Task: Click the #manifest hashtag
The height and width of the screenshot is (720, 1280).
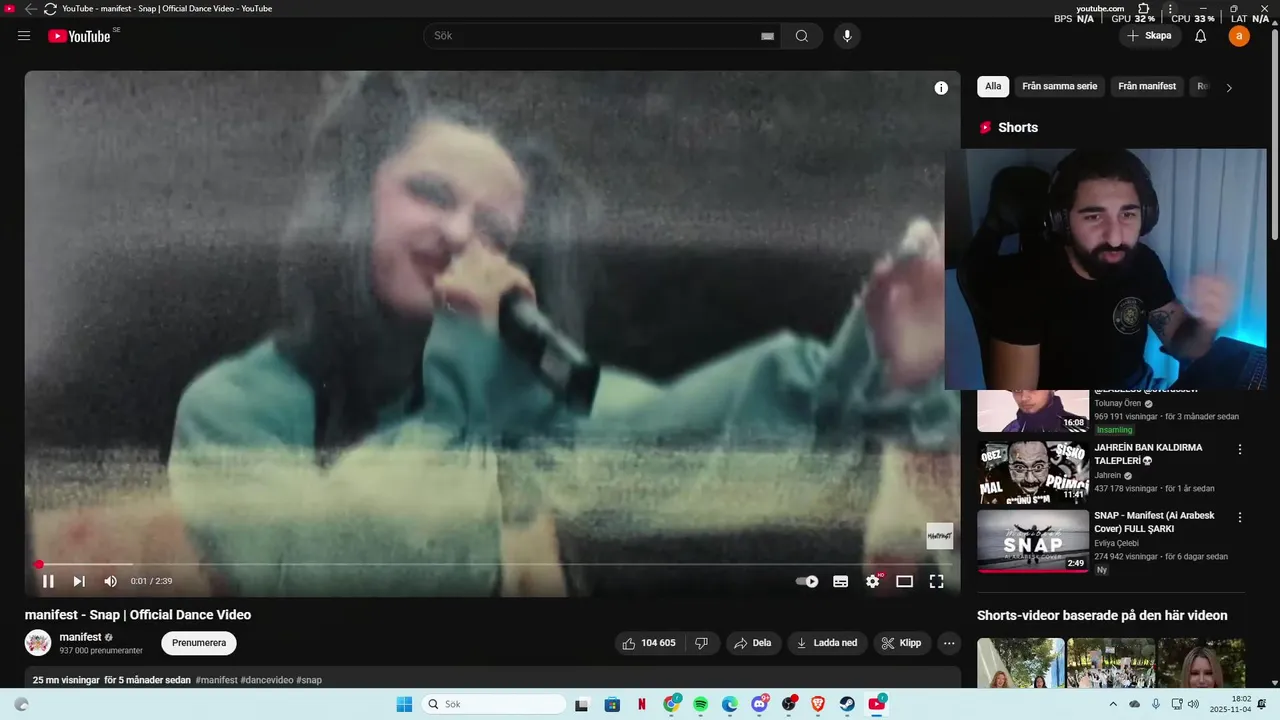Action: click(x=216, y=680)
